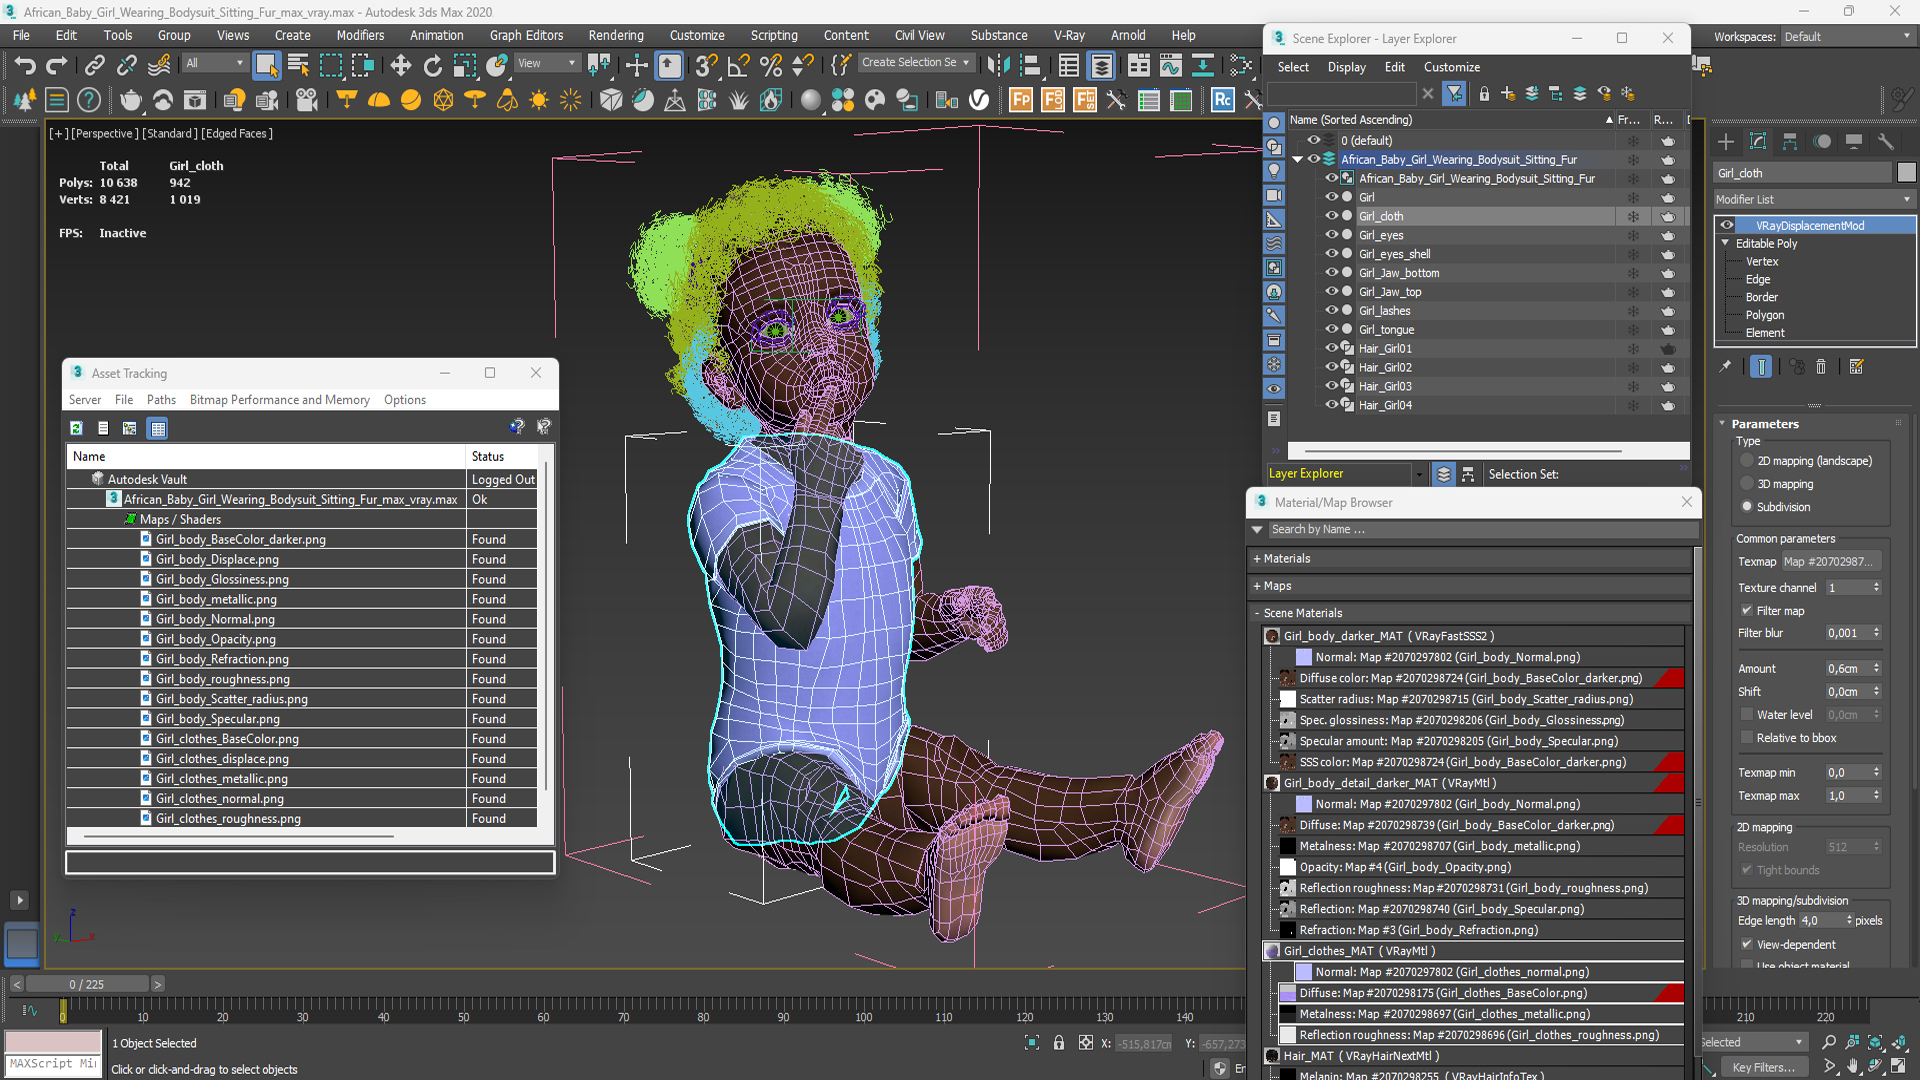Click the viewport Edged Faces label
The width and height of the screenshot is (1920, 1080).
(236, 133)
